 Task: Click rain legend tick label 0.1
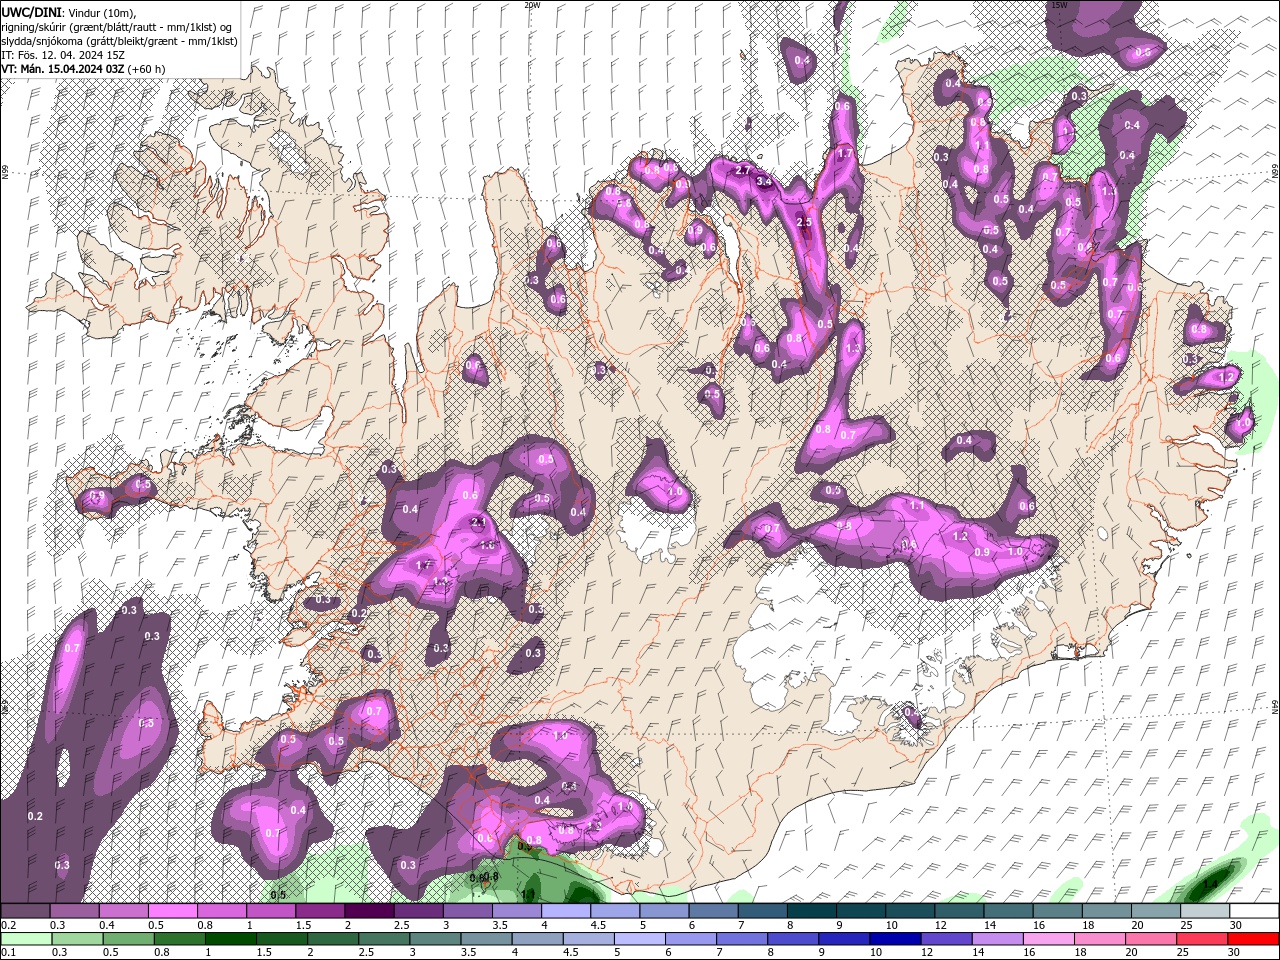[8, 953]
